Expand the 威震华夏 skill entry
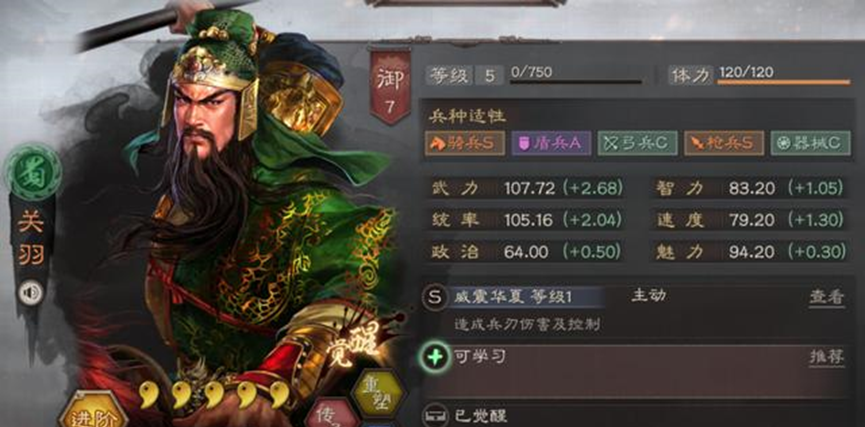This screenshot has height=427, width=865. [636, 309]
